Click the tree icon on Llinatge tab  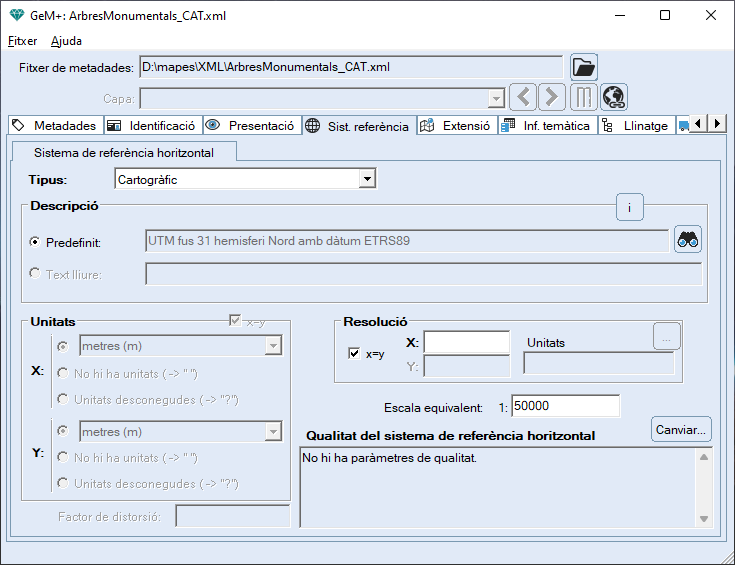[607, 125]
